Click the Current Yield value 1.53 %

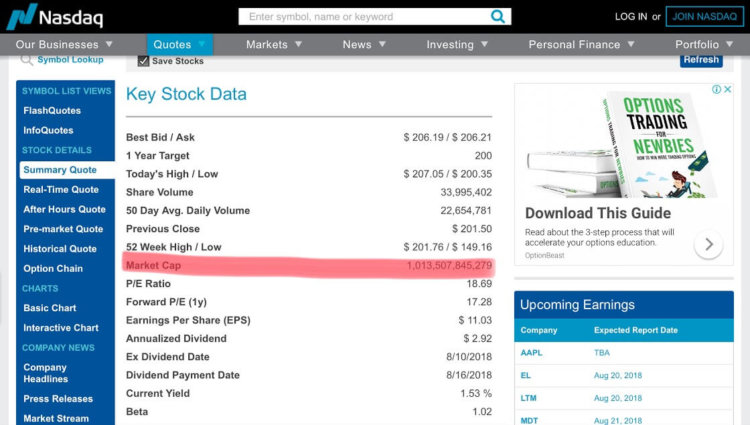point(476,393)
